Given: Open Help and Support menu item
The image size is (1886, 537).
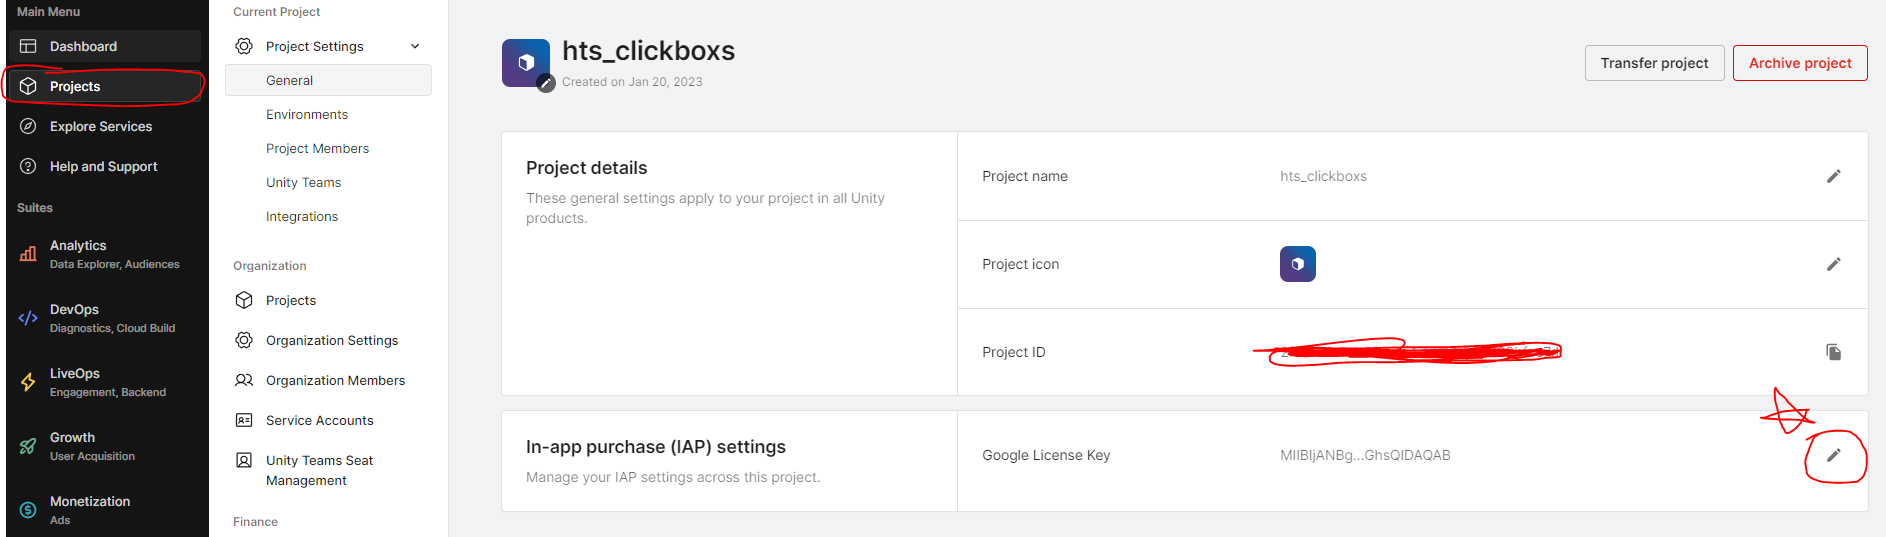Looking at the screenshot, I should click(105, 166).
